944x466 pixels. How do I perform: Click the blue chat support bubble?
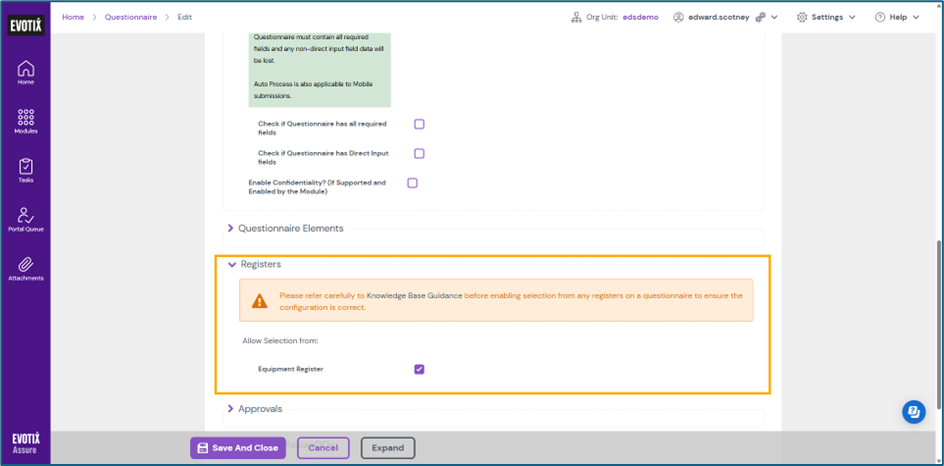pyautogui.click(x=913, y=411)
